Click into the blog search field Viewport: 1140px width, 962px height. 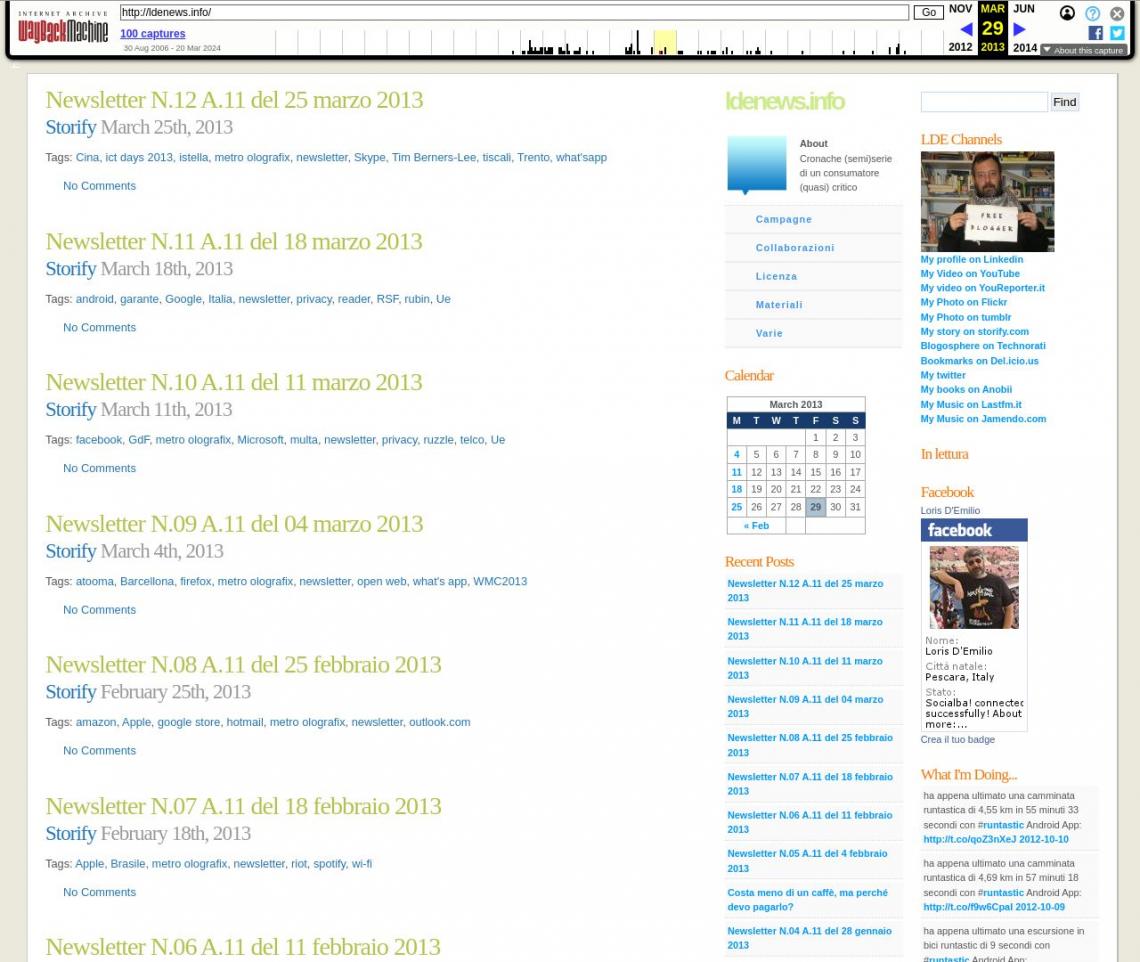point(983,102)
